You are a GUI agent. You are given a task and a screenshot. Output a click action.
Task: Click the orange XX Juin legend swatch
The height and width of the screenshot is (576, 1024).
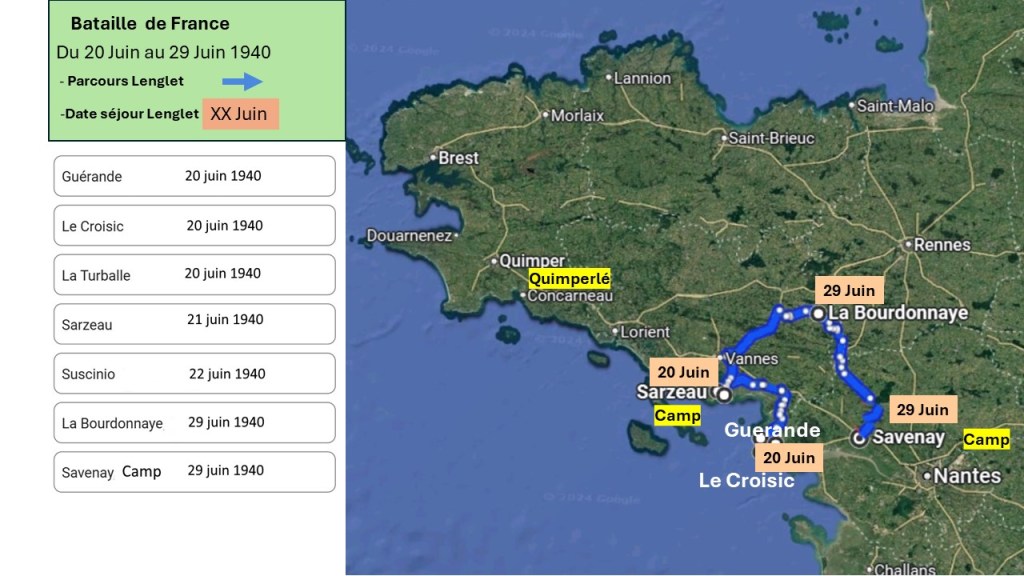(240, 114)
